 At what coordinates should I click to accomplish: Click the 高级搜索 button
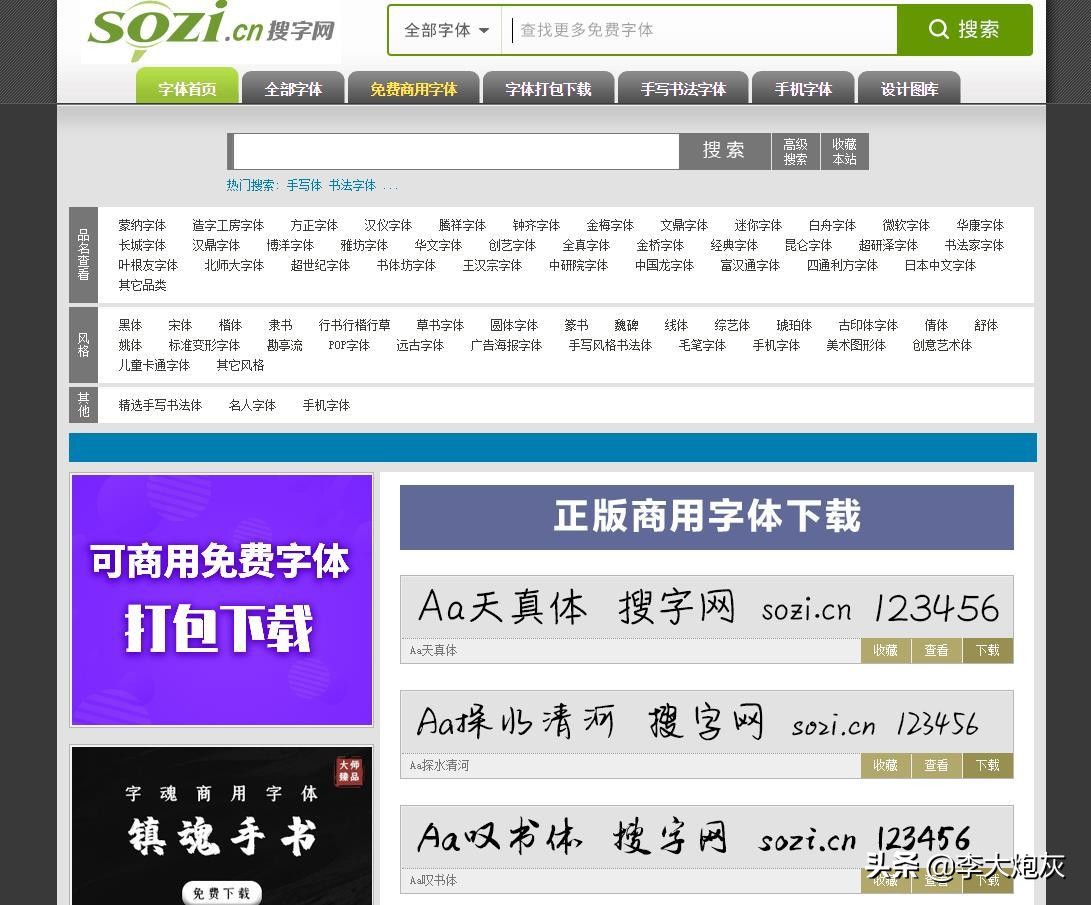[x=795, y=151]
